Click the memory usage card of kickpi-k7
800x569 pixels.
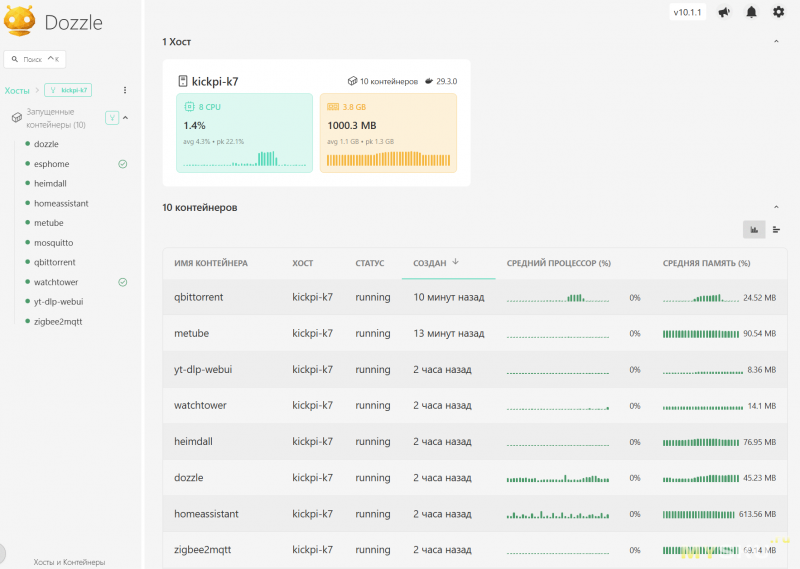388,133
